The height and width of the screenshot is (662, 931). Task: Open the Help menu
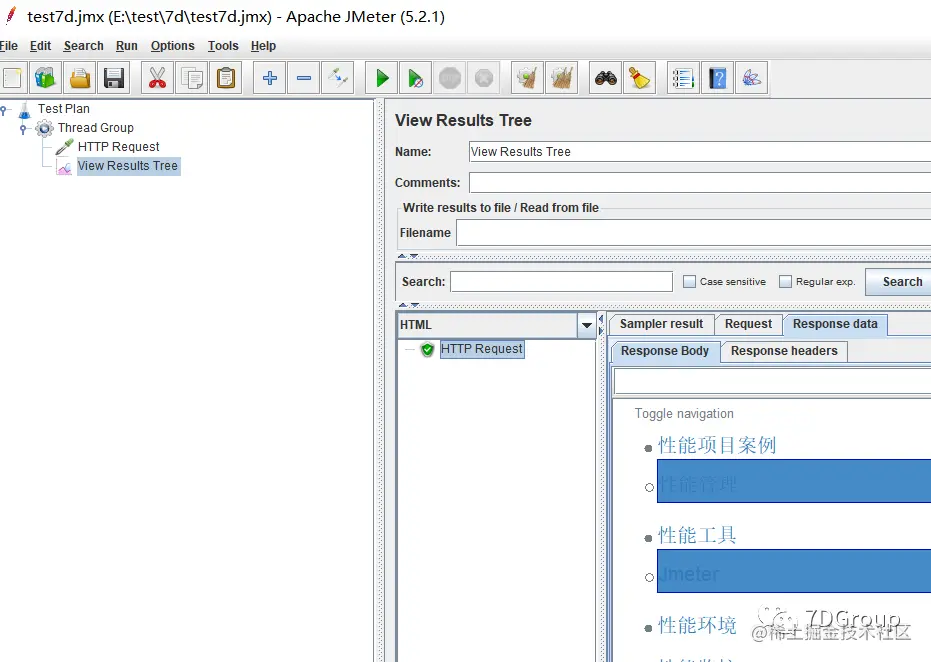click(x=263, y=46)
